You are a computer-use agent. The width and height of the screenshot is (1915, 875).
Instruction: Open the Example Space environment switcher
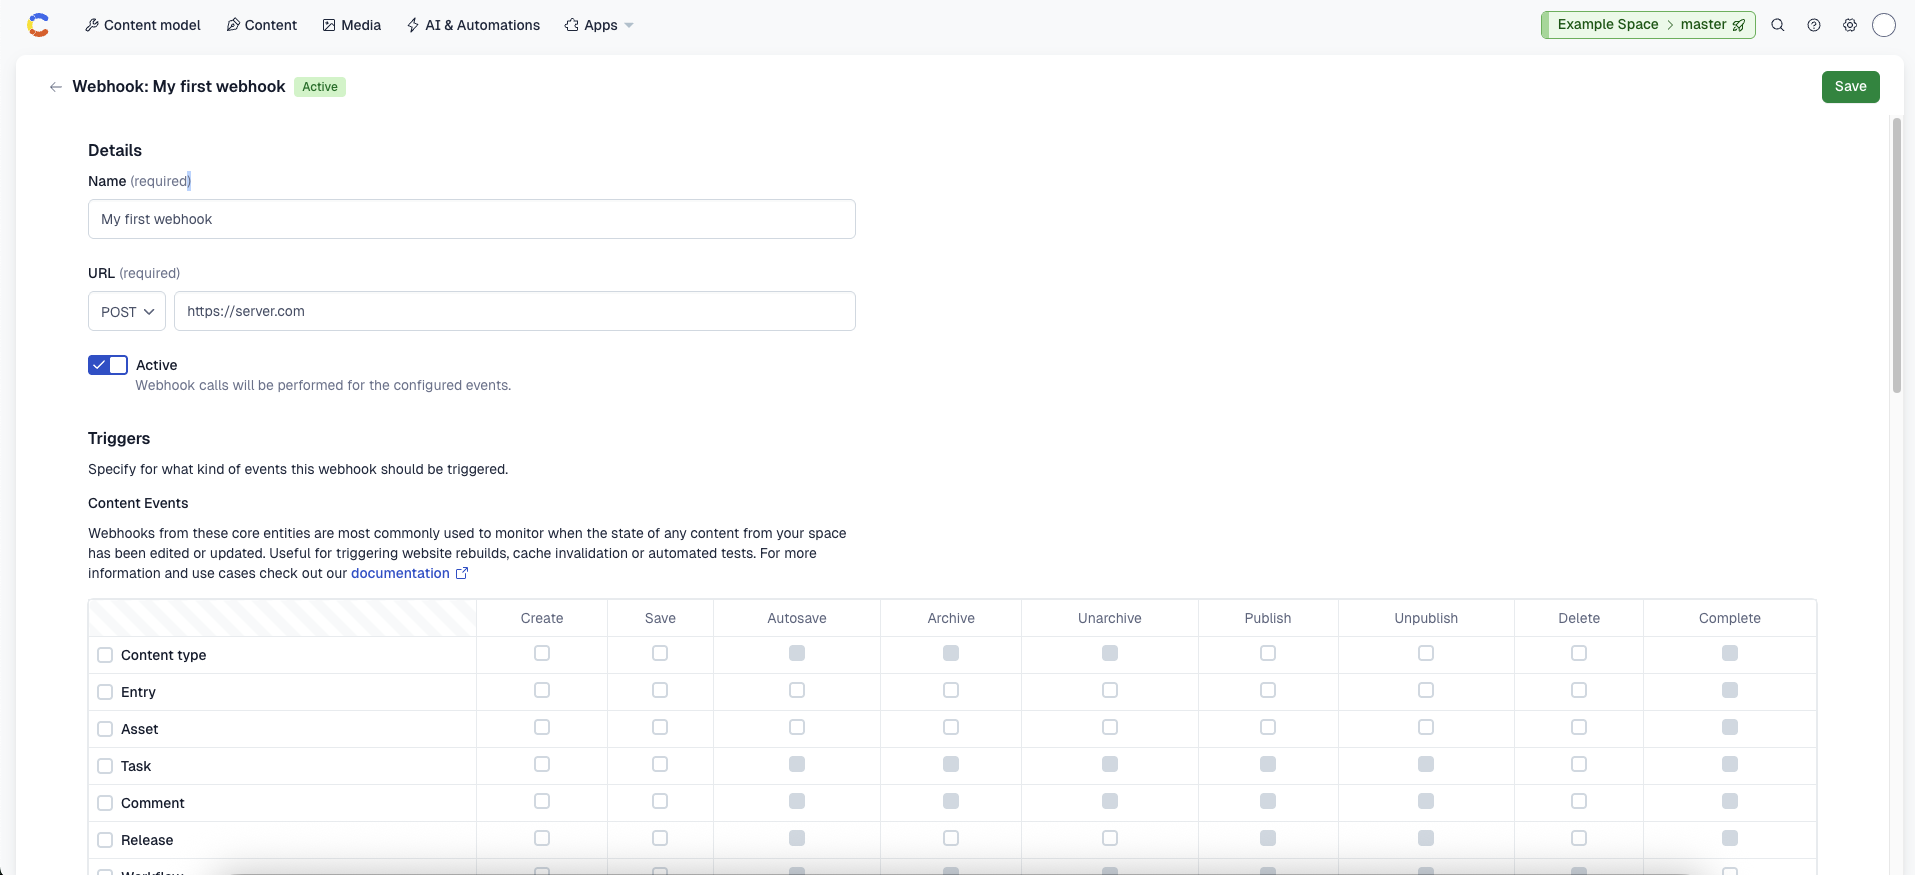coord(1608,25)
